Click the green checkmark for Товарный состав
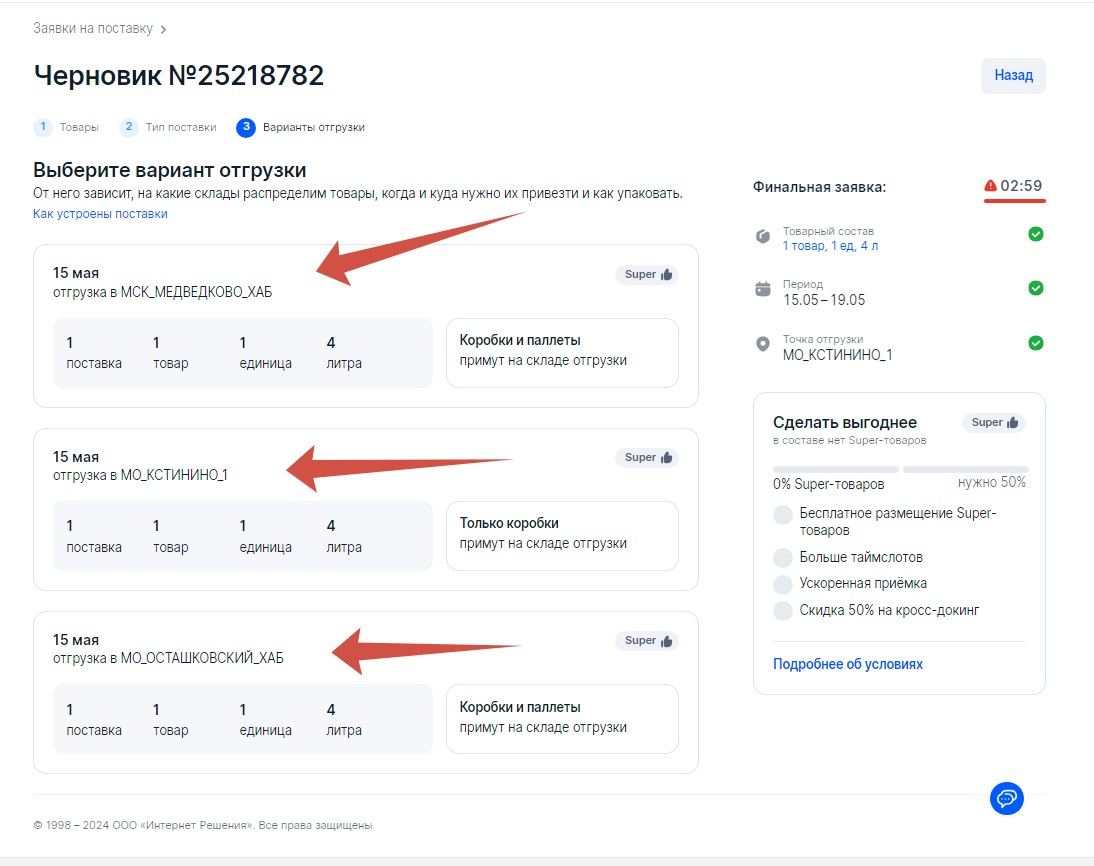 coord(1036,234)
